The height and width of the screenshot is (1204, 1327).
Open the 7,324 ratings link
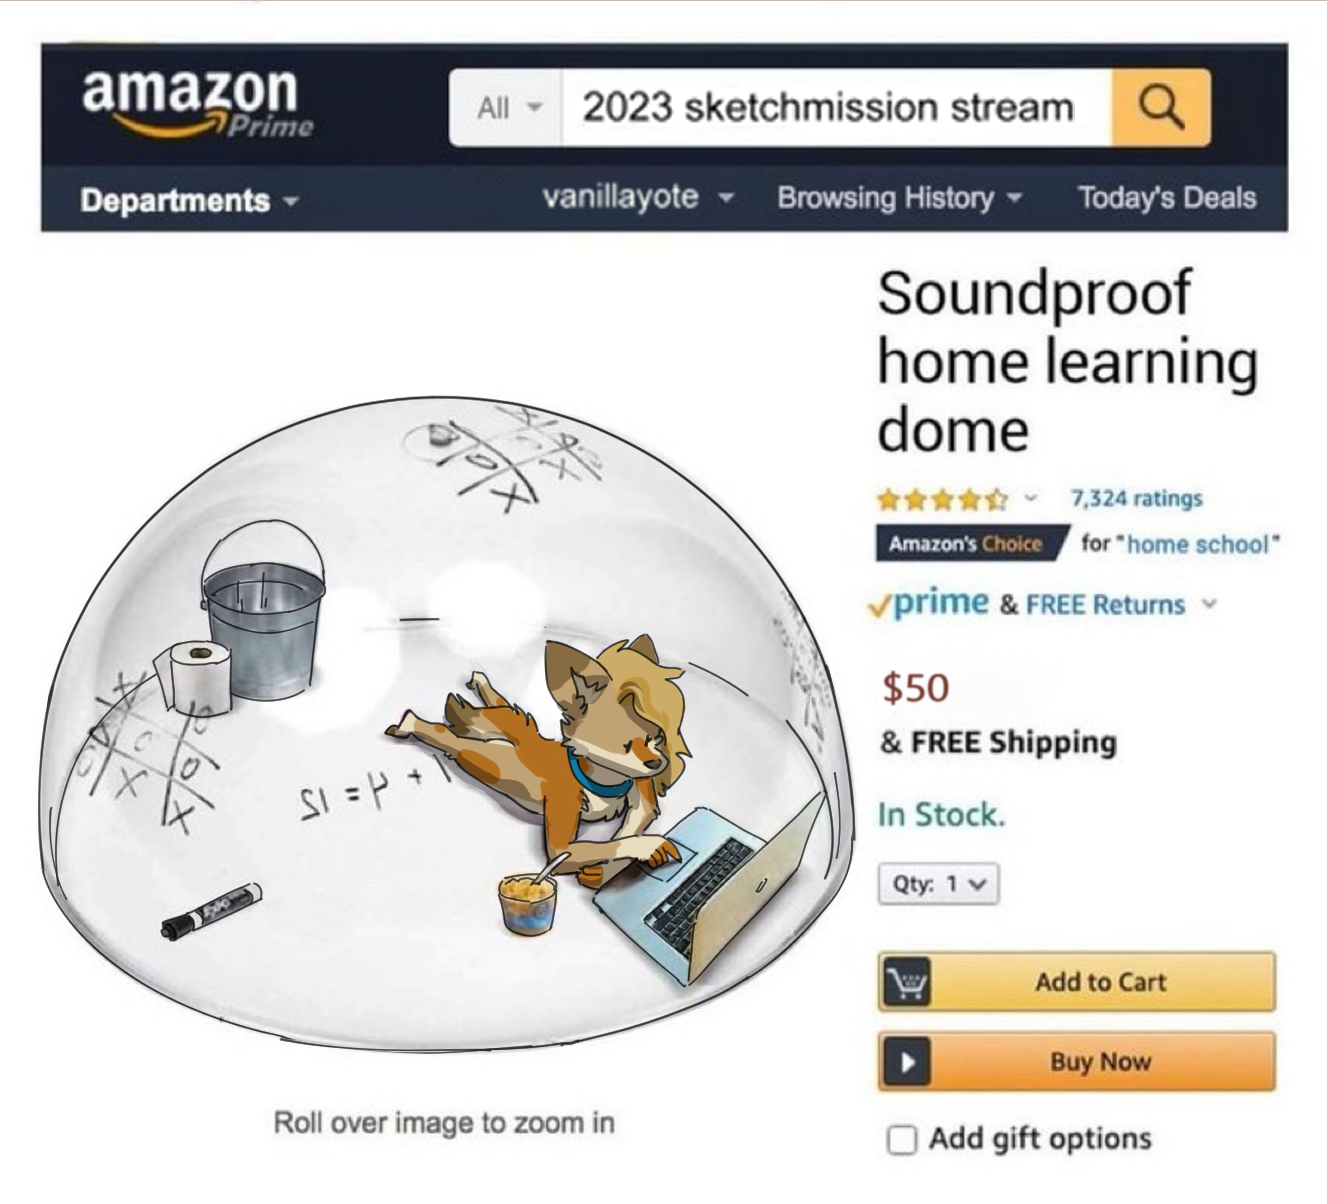tap(1136, 498)
